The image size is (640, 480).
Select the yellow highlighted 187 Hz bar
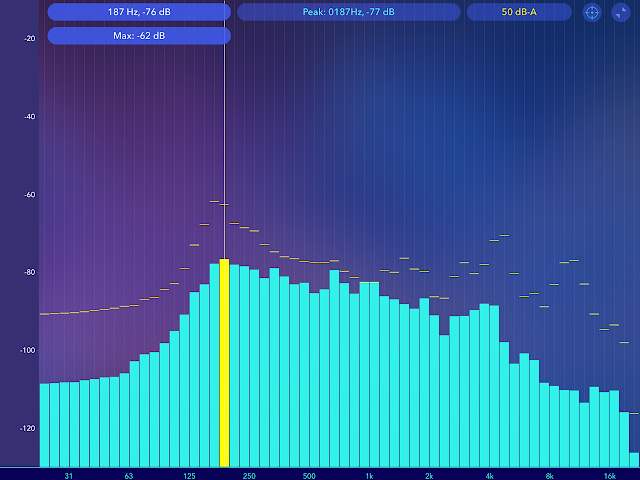coord(224,363)
